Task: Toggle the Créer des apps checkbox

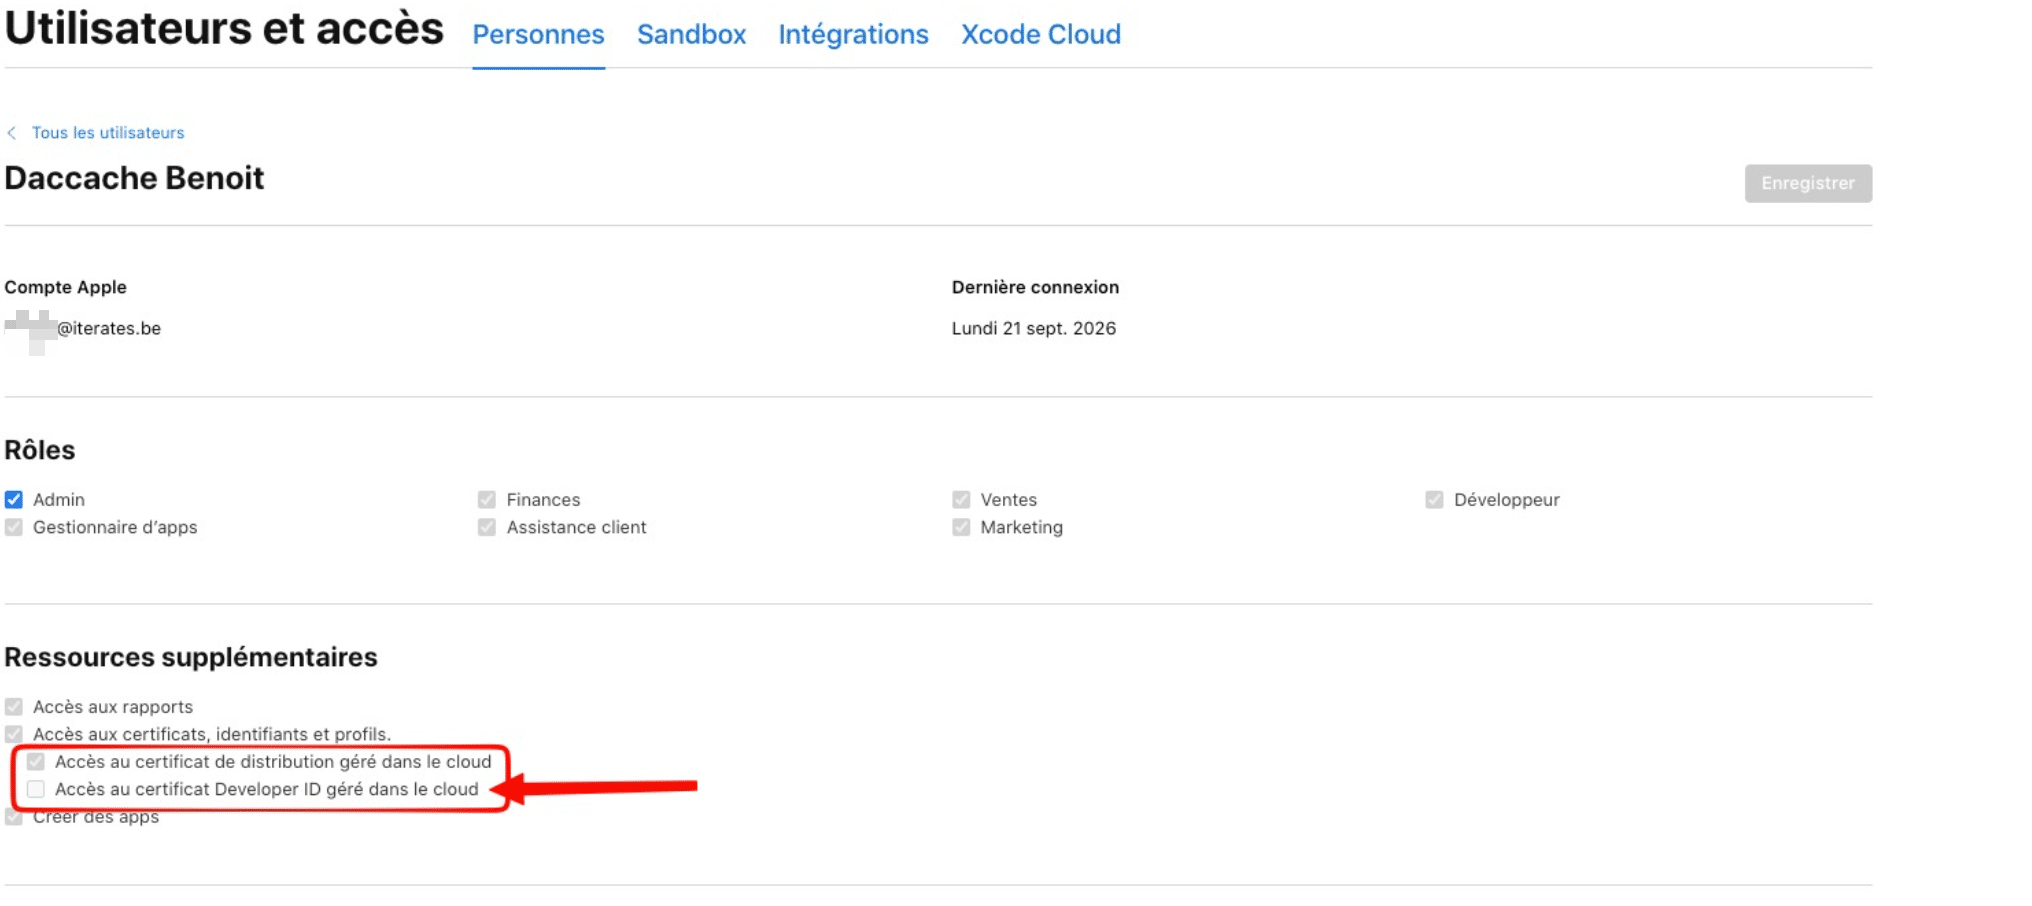Action: [x=14, y=817]
